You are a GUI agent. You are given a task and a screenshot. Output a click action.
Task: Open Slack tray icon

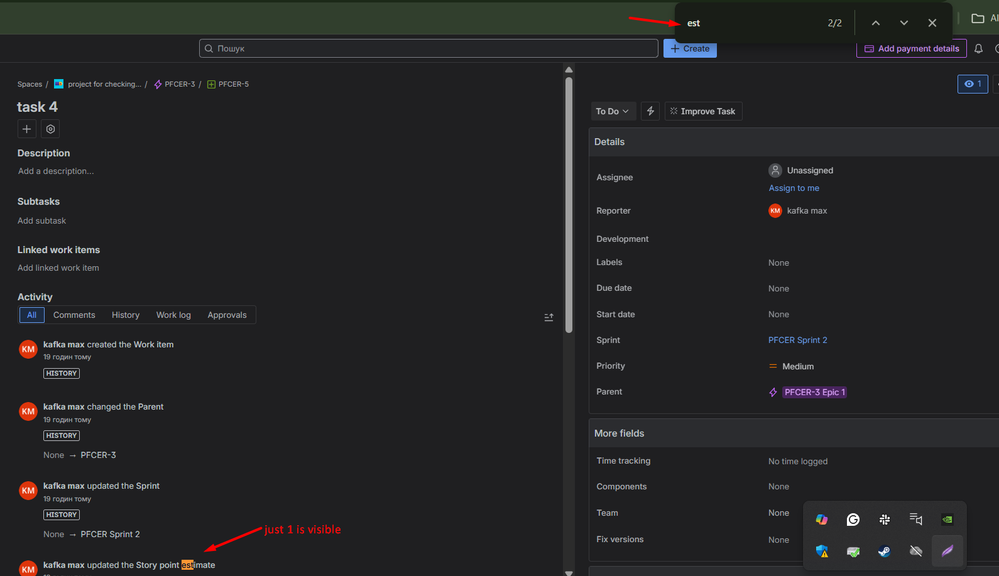click(x=884, y=520)
